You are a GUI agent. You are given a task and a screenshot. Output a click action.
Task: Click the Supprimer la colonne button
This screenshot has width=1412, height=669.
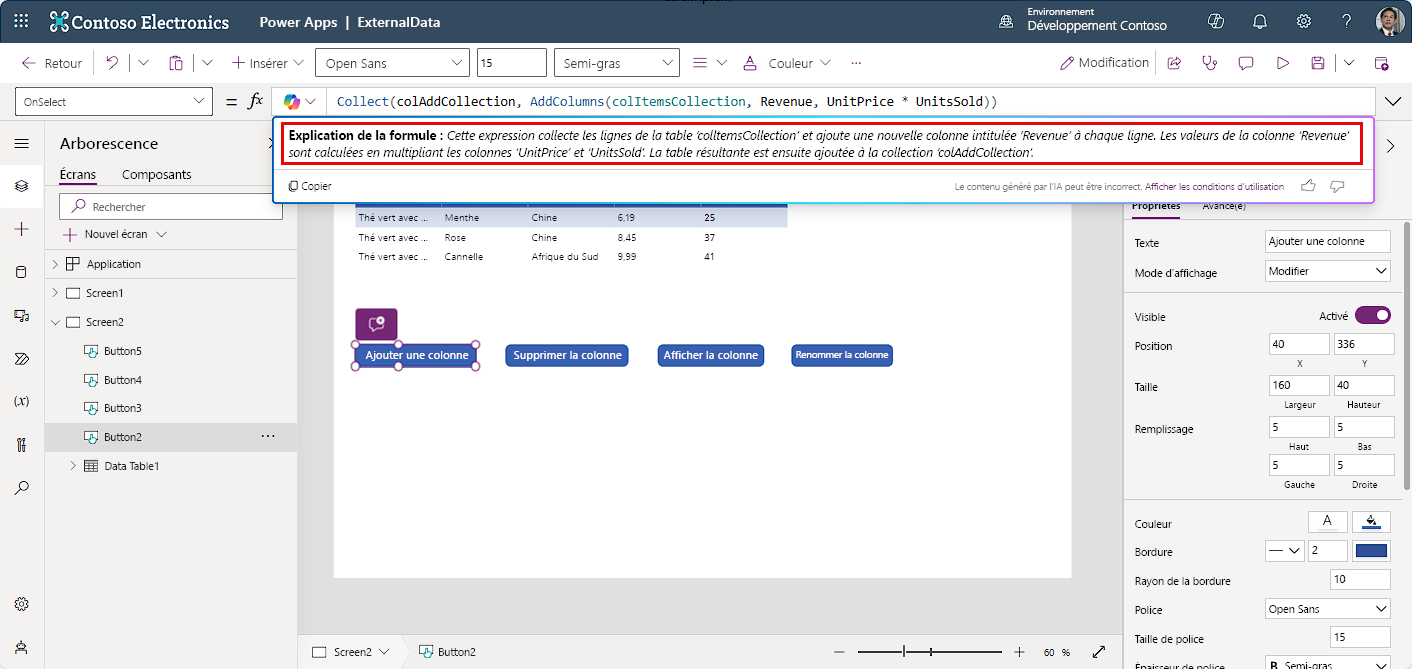(567, 355)
